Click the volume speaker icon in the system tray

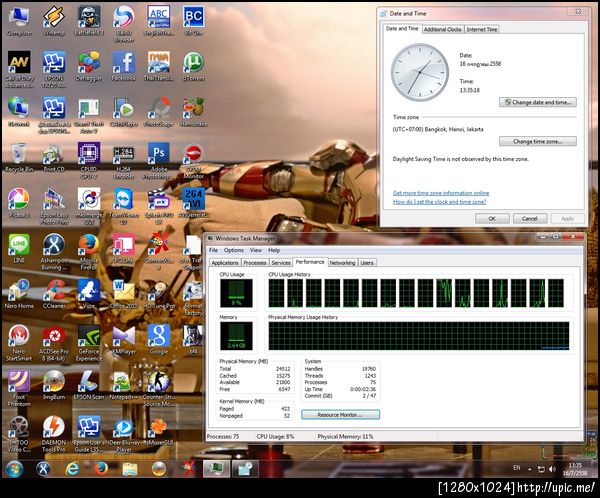[552, 469]
